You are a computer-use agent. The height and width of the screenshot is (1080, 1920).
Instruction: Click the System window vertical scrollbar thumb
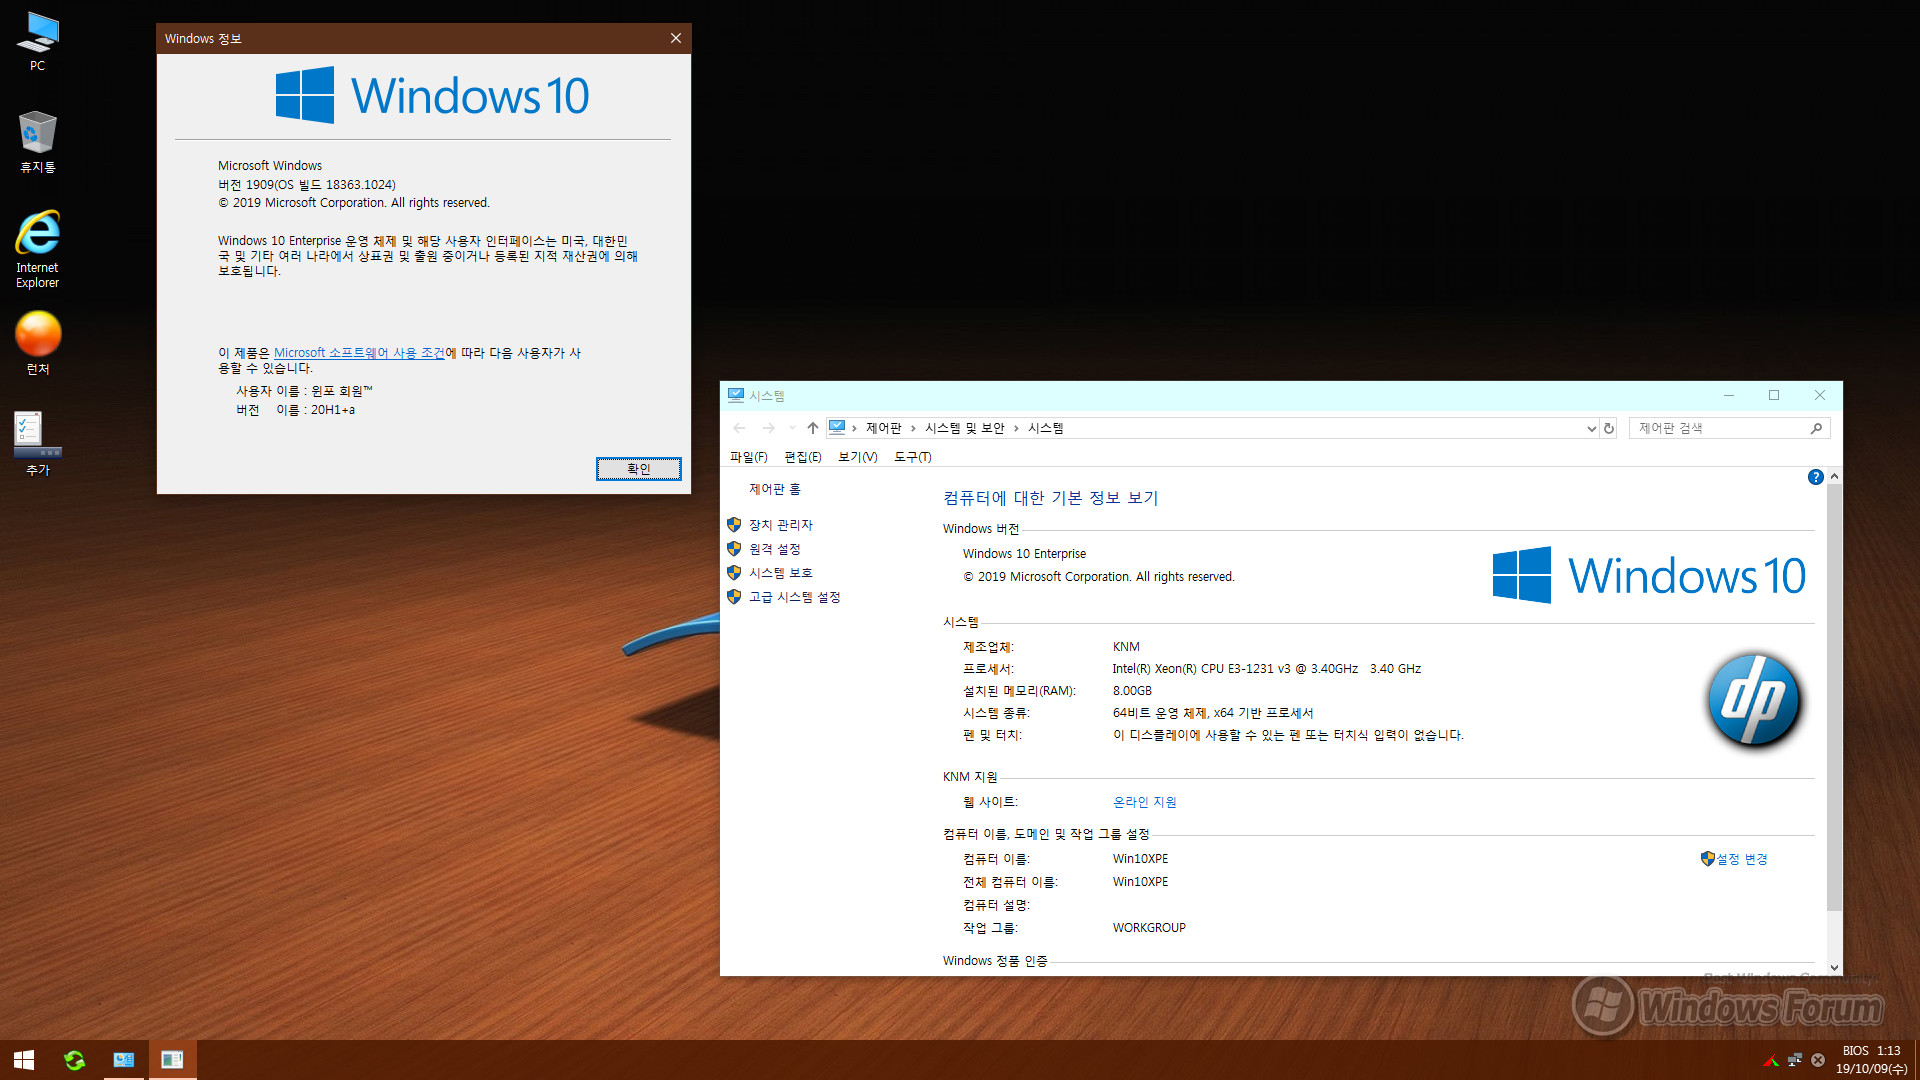[x=1834, y=697]
